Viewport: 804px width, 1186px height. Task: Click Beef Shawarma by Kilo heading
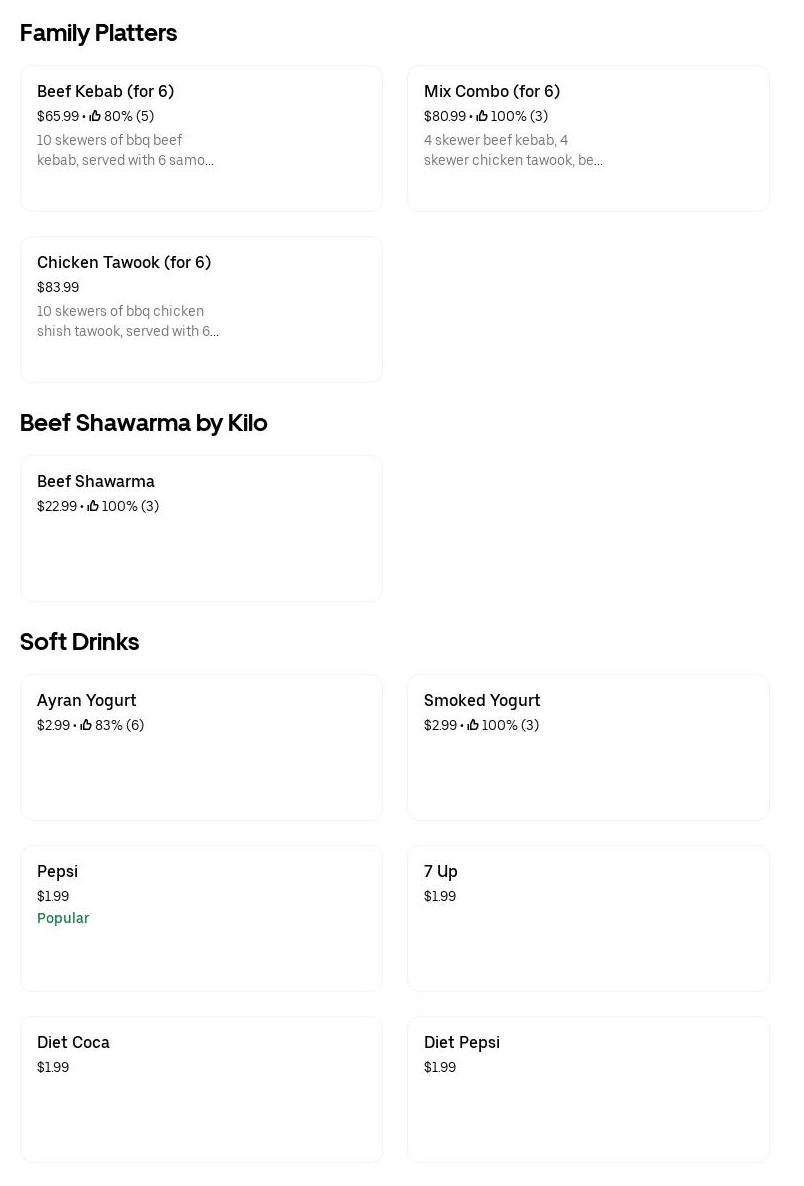(143, 423)
